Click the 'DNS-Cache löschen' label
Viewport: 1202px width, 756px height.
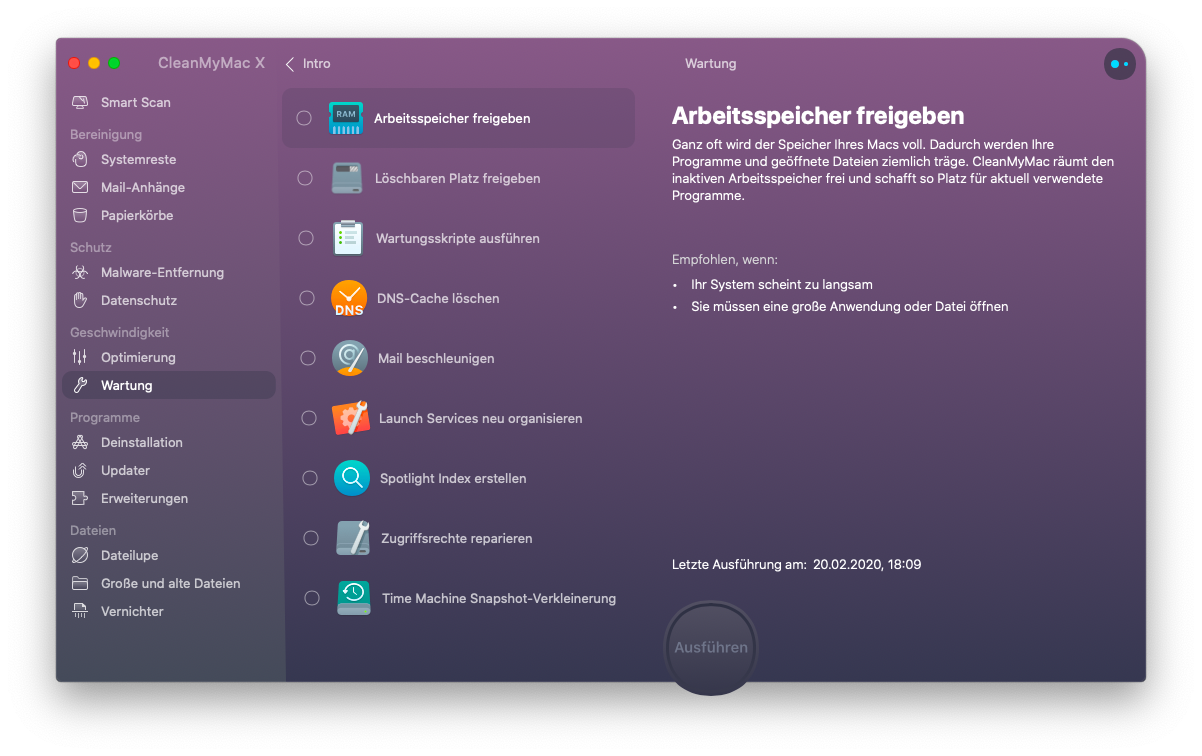click(x=438, y=298)
